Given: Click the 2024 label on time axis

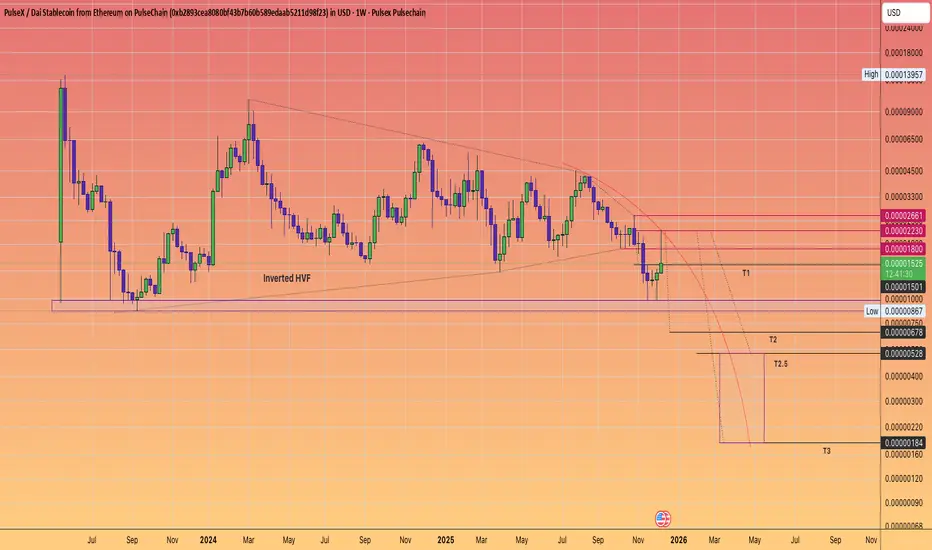Looking at the screenshot, I should [208, 540].
